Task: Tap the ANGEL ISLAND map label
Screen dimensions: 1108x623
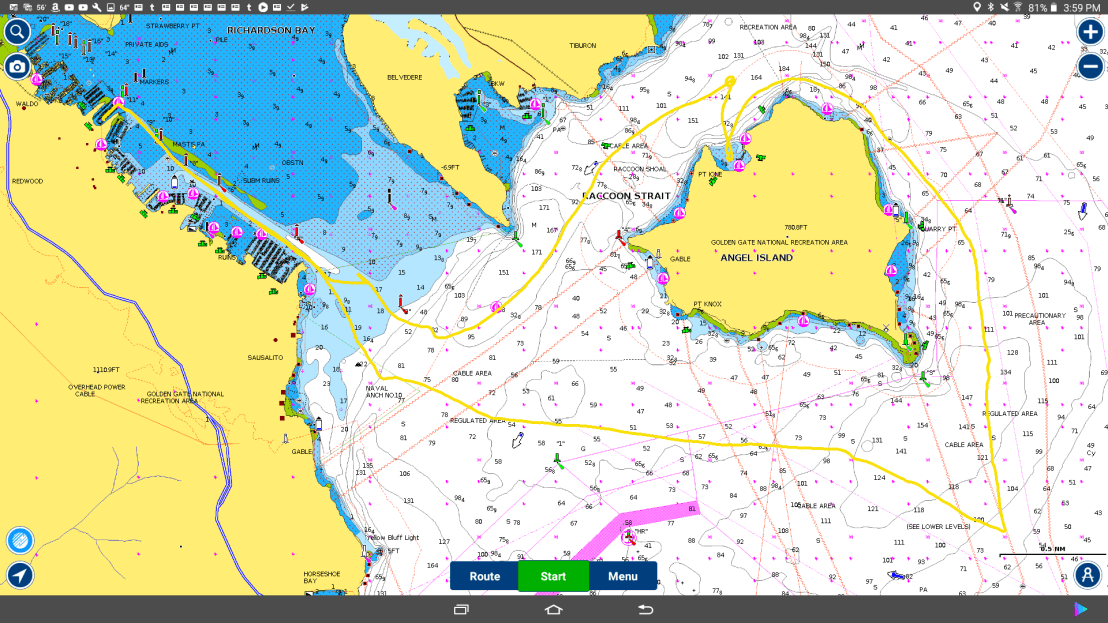Action: click(757, 258)
